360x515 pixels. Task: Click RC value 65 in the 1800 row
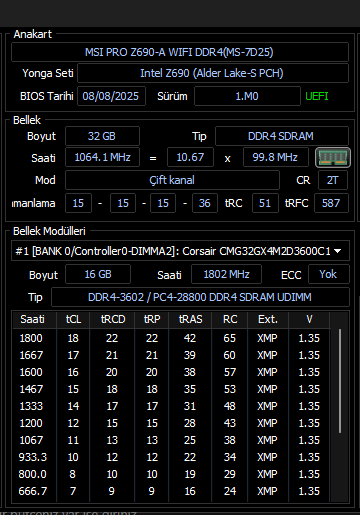(x=230, y=338)
